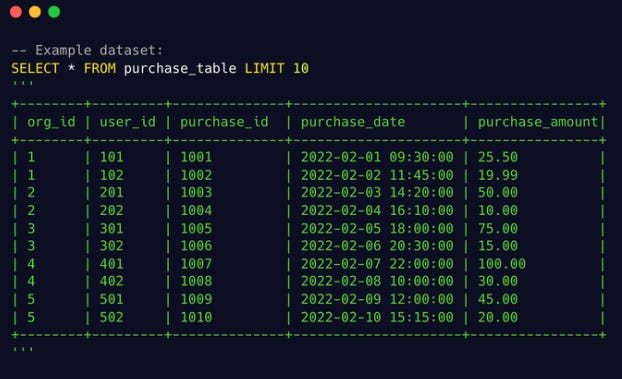Viewport: 622px width, 379px height.
Task: Click date 2022-02-07 22:00:00
Action: click(377, 264)
